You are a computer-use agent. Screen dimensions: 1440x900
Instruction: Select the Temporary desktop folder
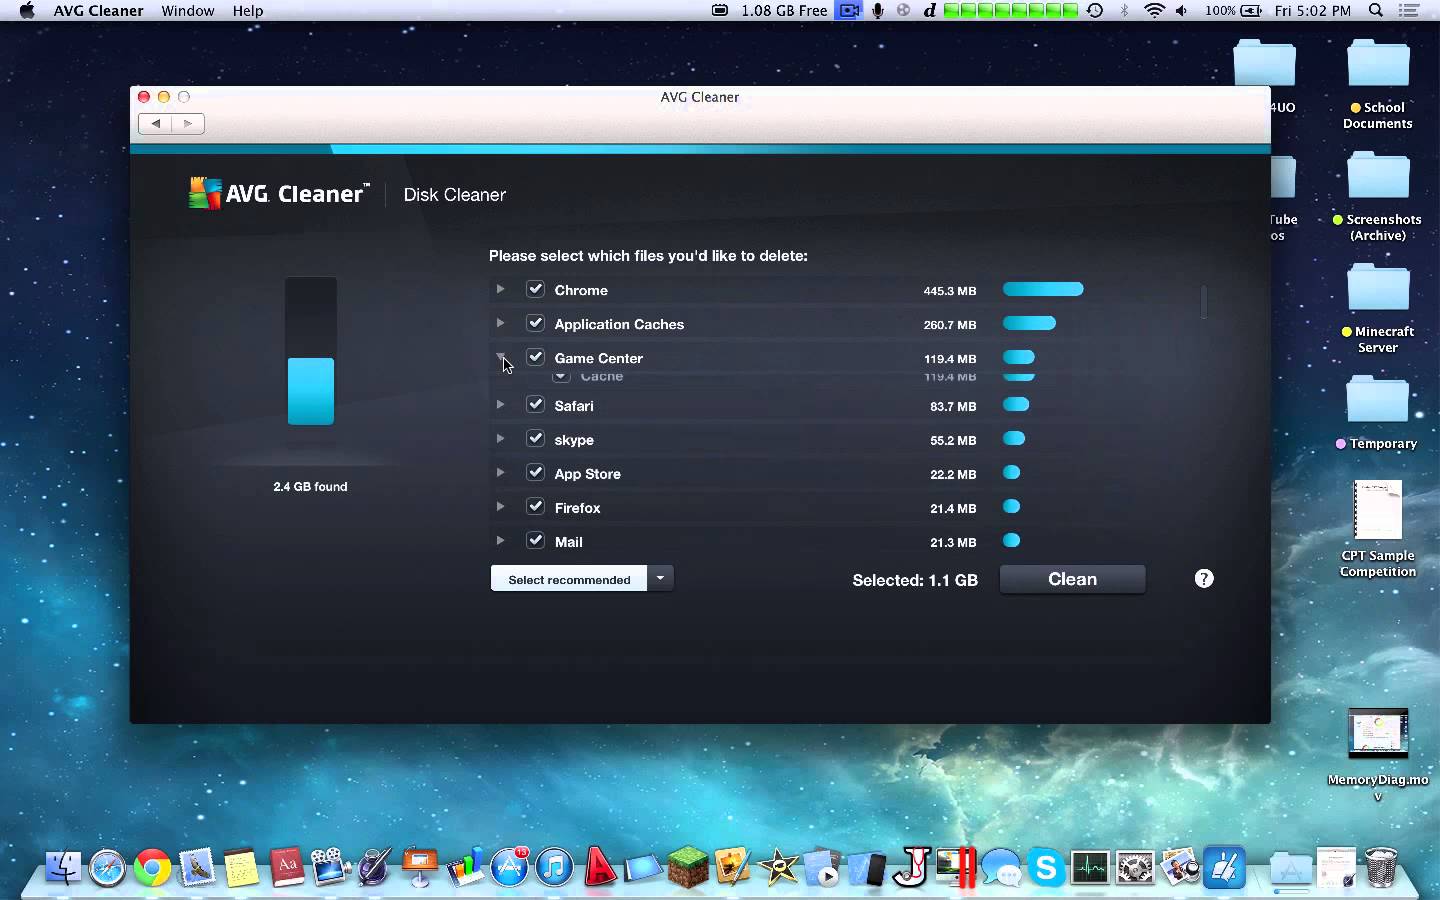pos(1378,413)
